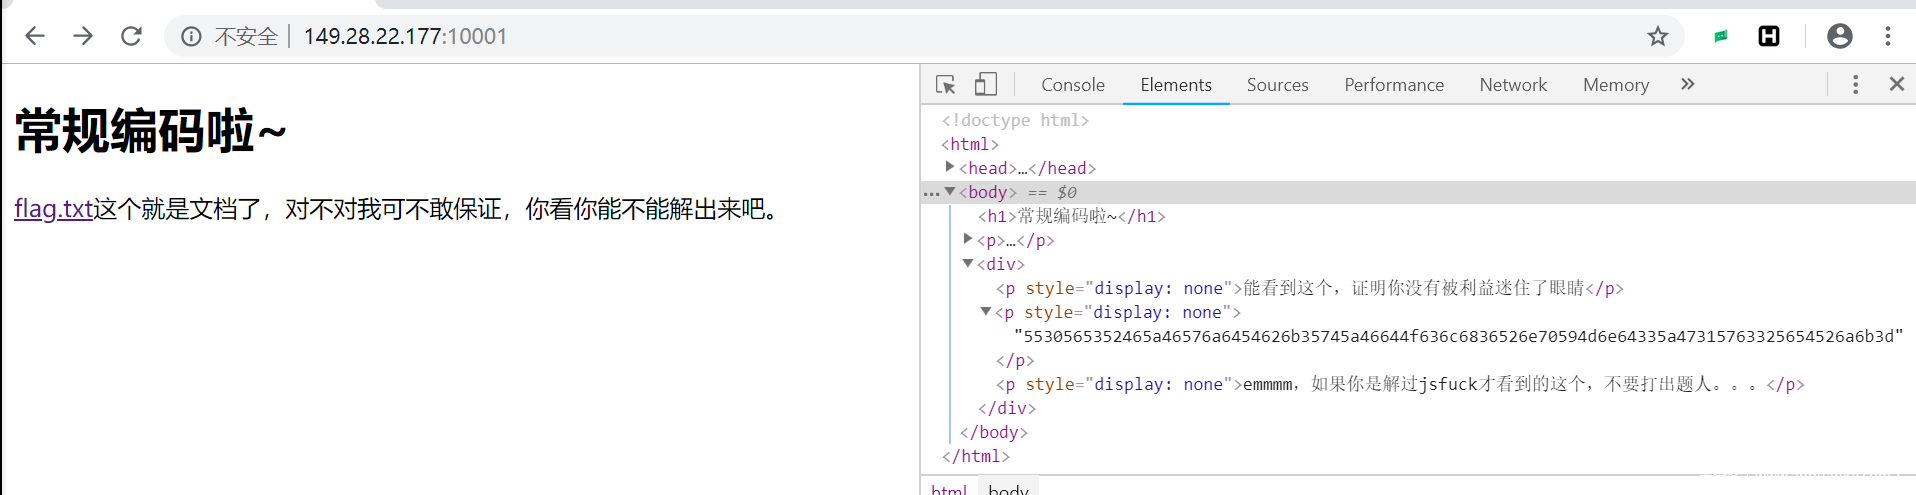Show more DevTools tabs with the chevron

pos(1688,85)
